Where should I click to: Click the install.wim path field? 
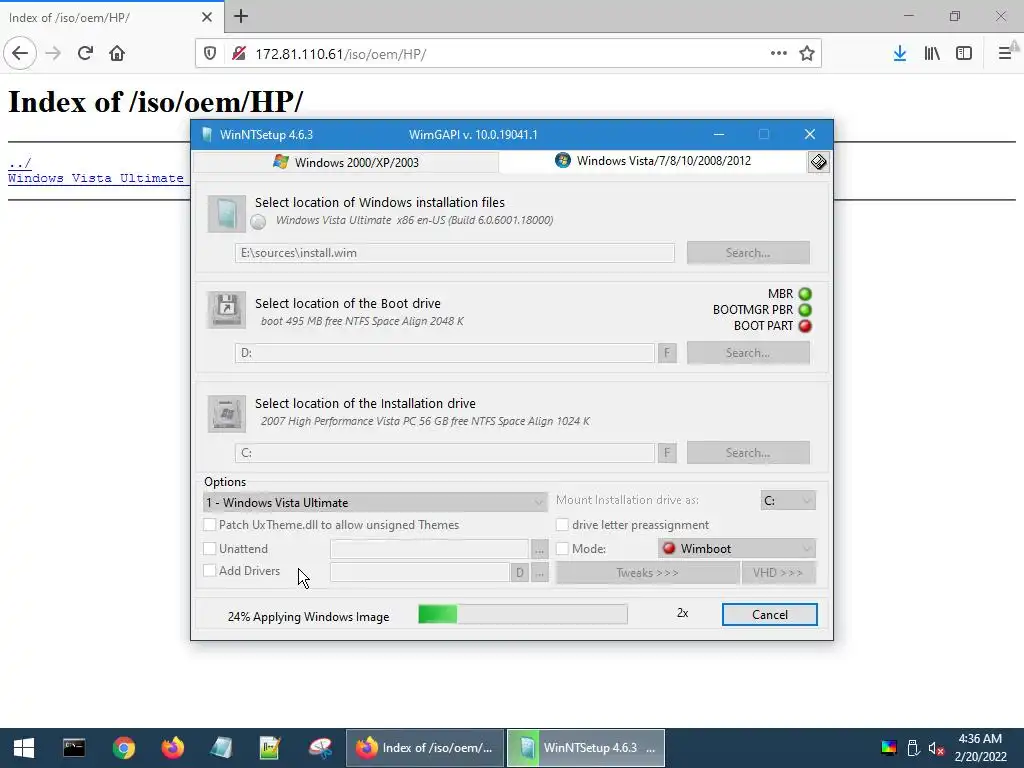click(455, 253)
